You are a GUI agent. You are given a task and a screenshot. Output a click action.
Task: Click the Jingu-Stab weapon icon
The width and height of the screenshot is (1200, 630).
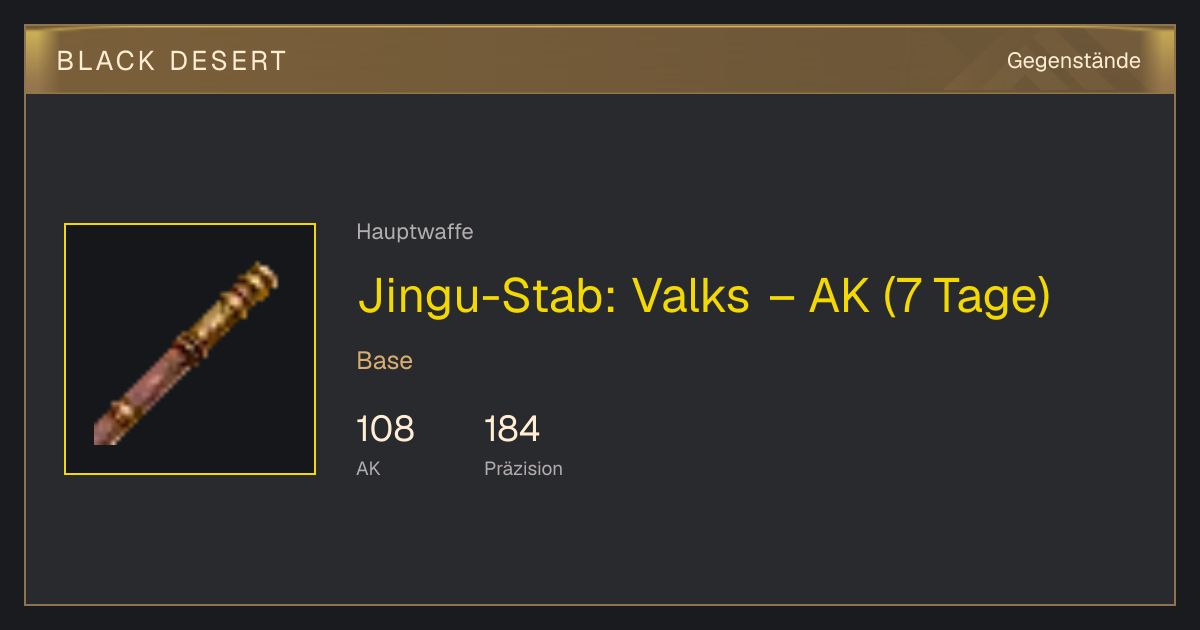point(186,354)
